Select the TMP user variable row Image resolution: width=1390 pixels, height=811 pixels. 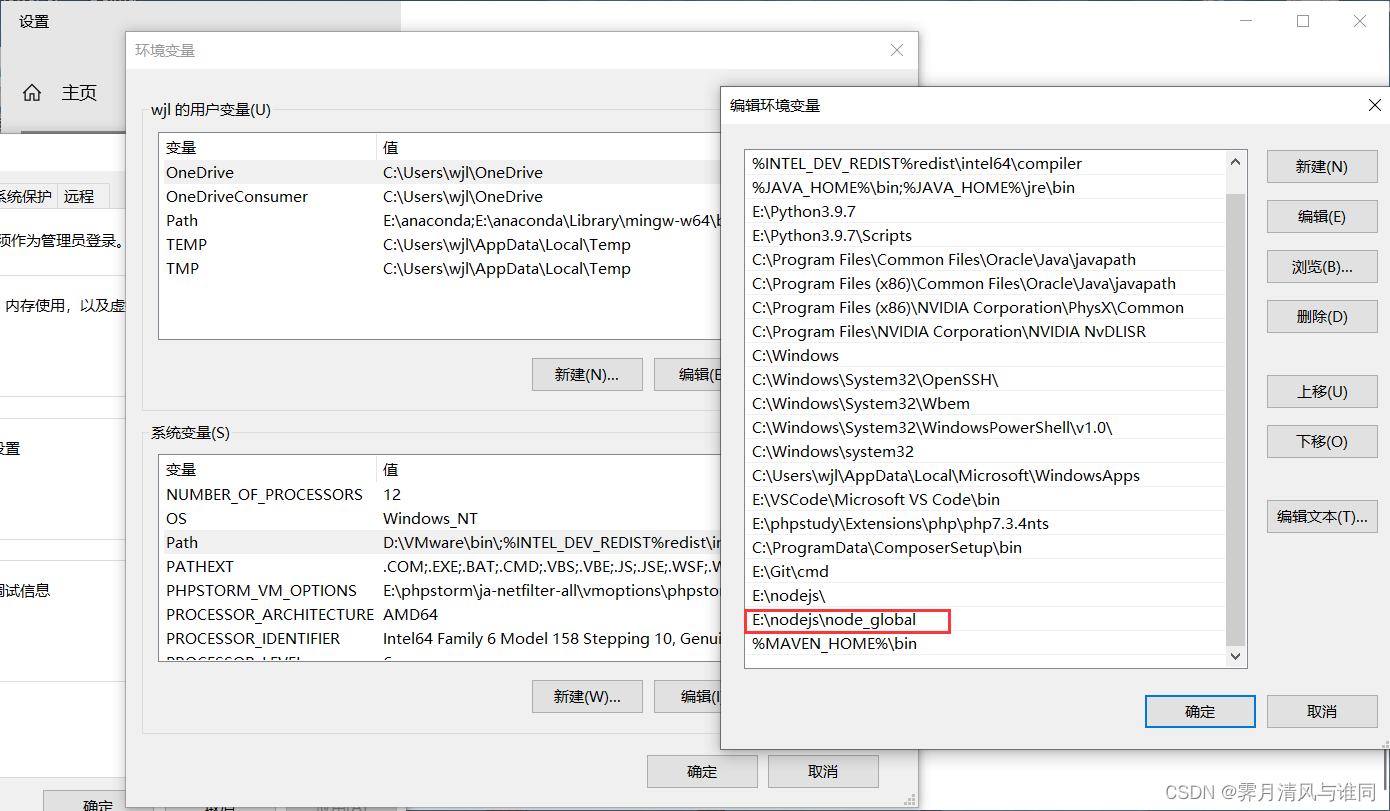point(440,269)
